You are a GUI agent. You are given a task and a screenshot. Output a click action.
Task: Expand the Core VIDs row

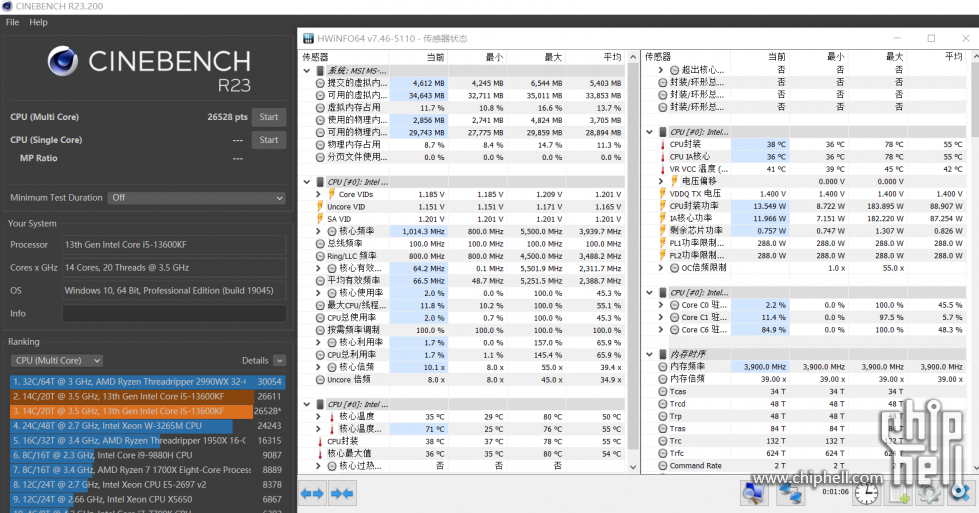[x=318, y=194]
